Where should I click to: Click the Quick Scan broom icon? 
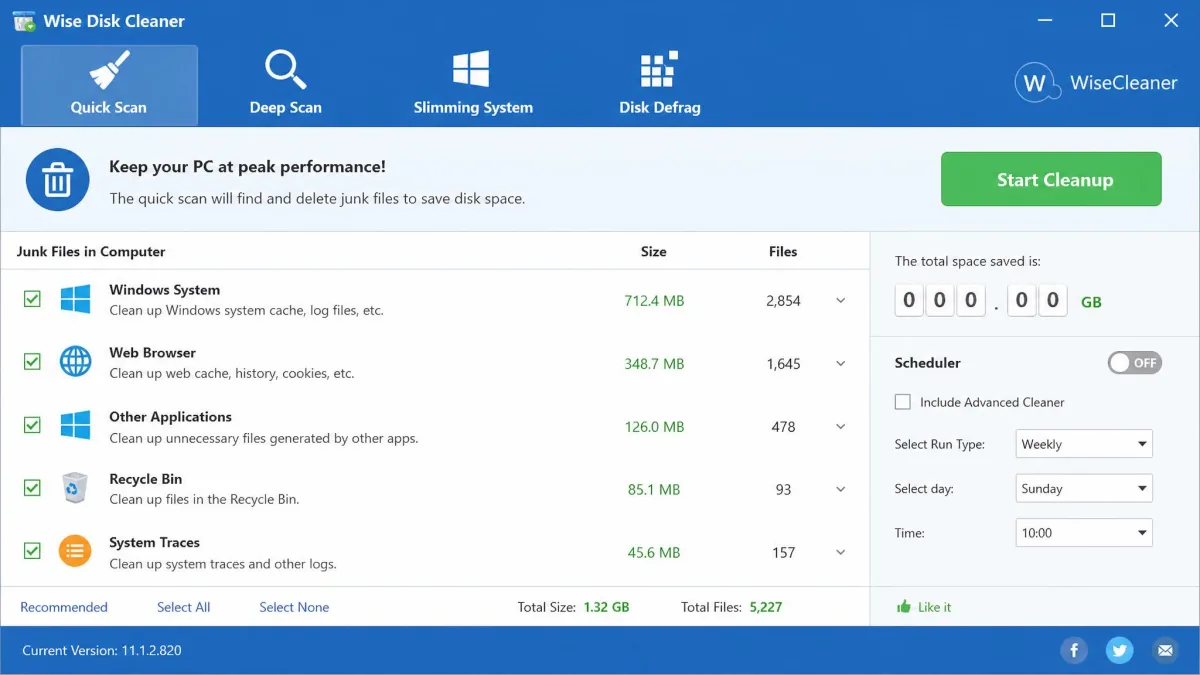[x=109, y=70]
